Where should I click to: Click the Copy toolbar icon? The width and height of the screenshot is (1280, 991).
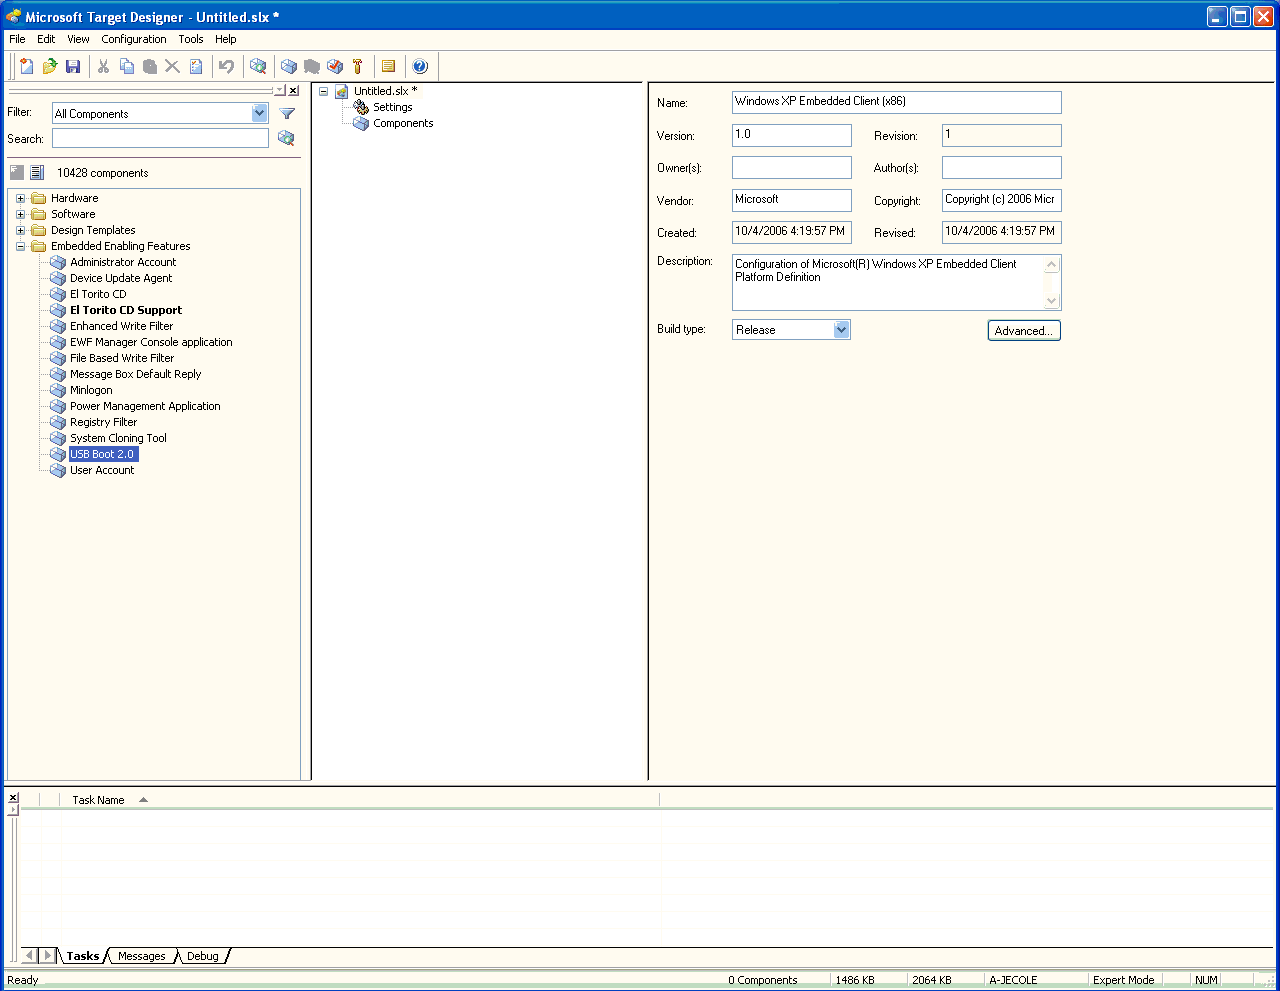(127, 66)
